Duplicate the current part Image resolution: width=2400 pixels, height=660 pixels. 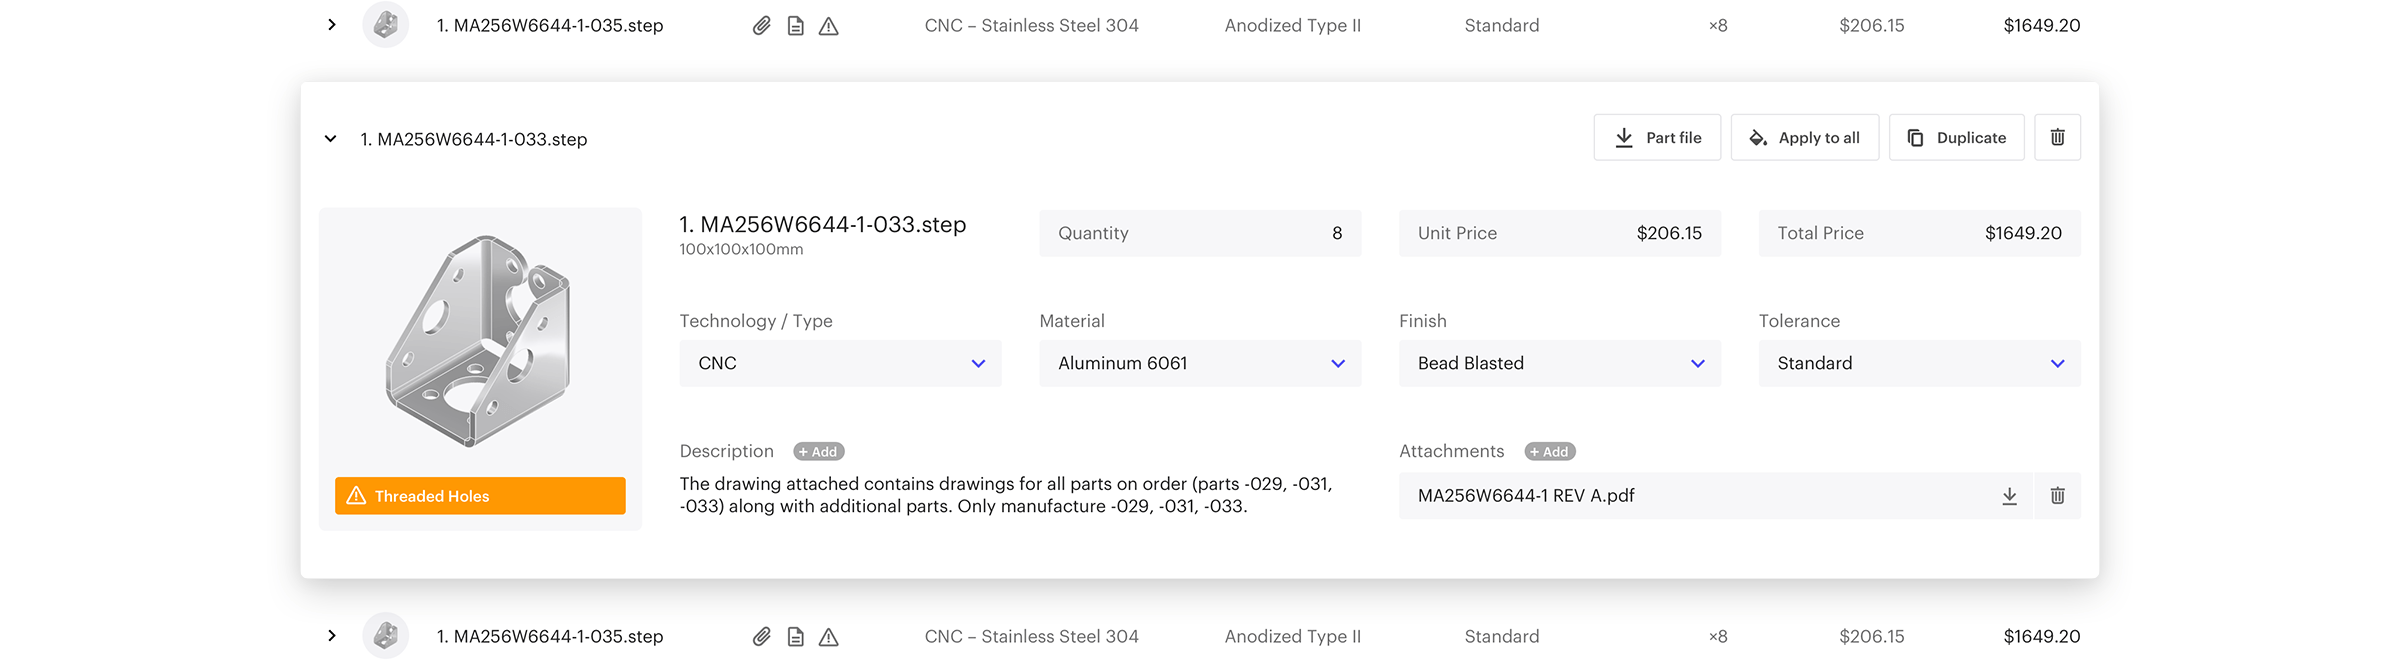click(x=1956, y=138)
